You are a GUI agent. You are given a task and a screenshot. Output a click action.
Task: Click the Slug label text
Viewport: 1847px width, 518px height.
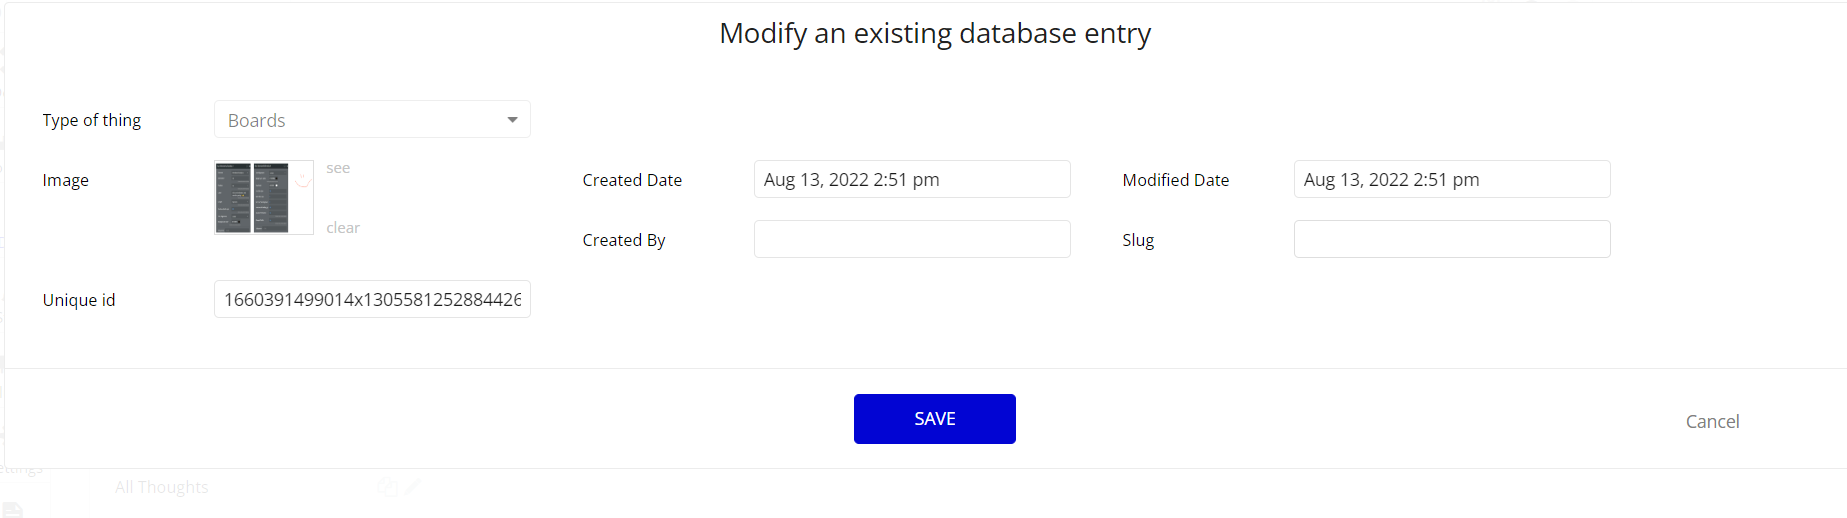click(1138, 240)
